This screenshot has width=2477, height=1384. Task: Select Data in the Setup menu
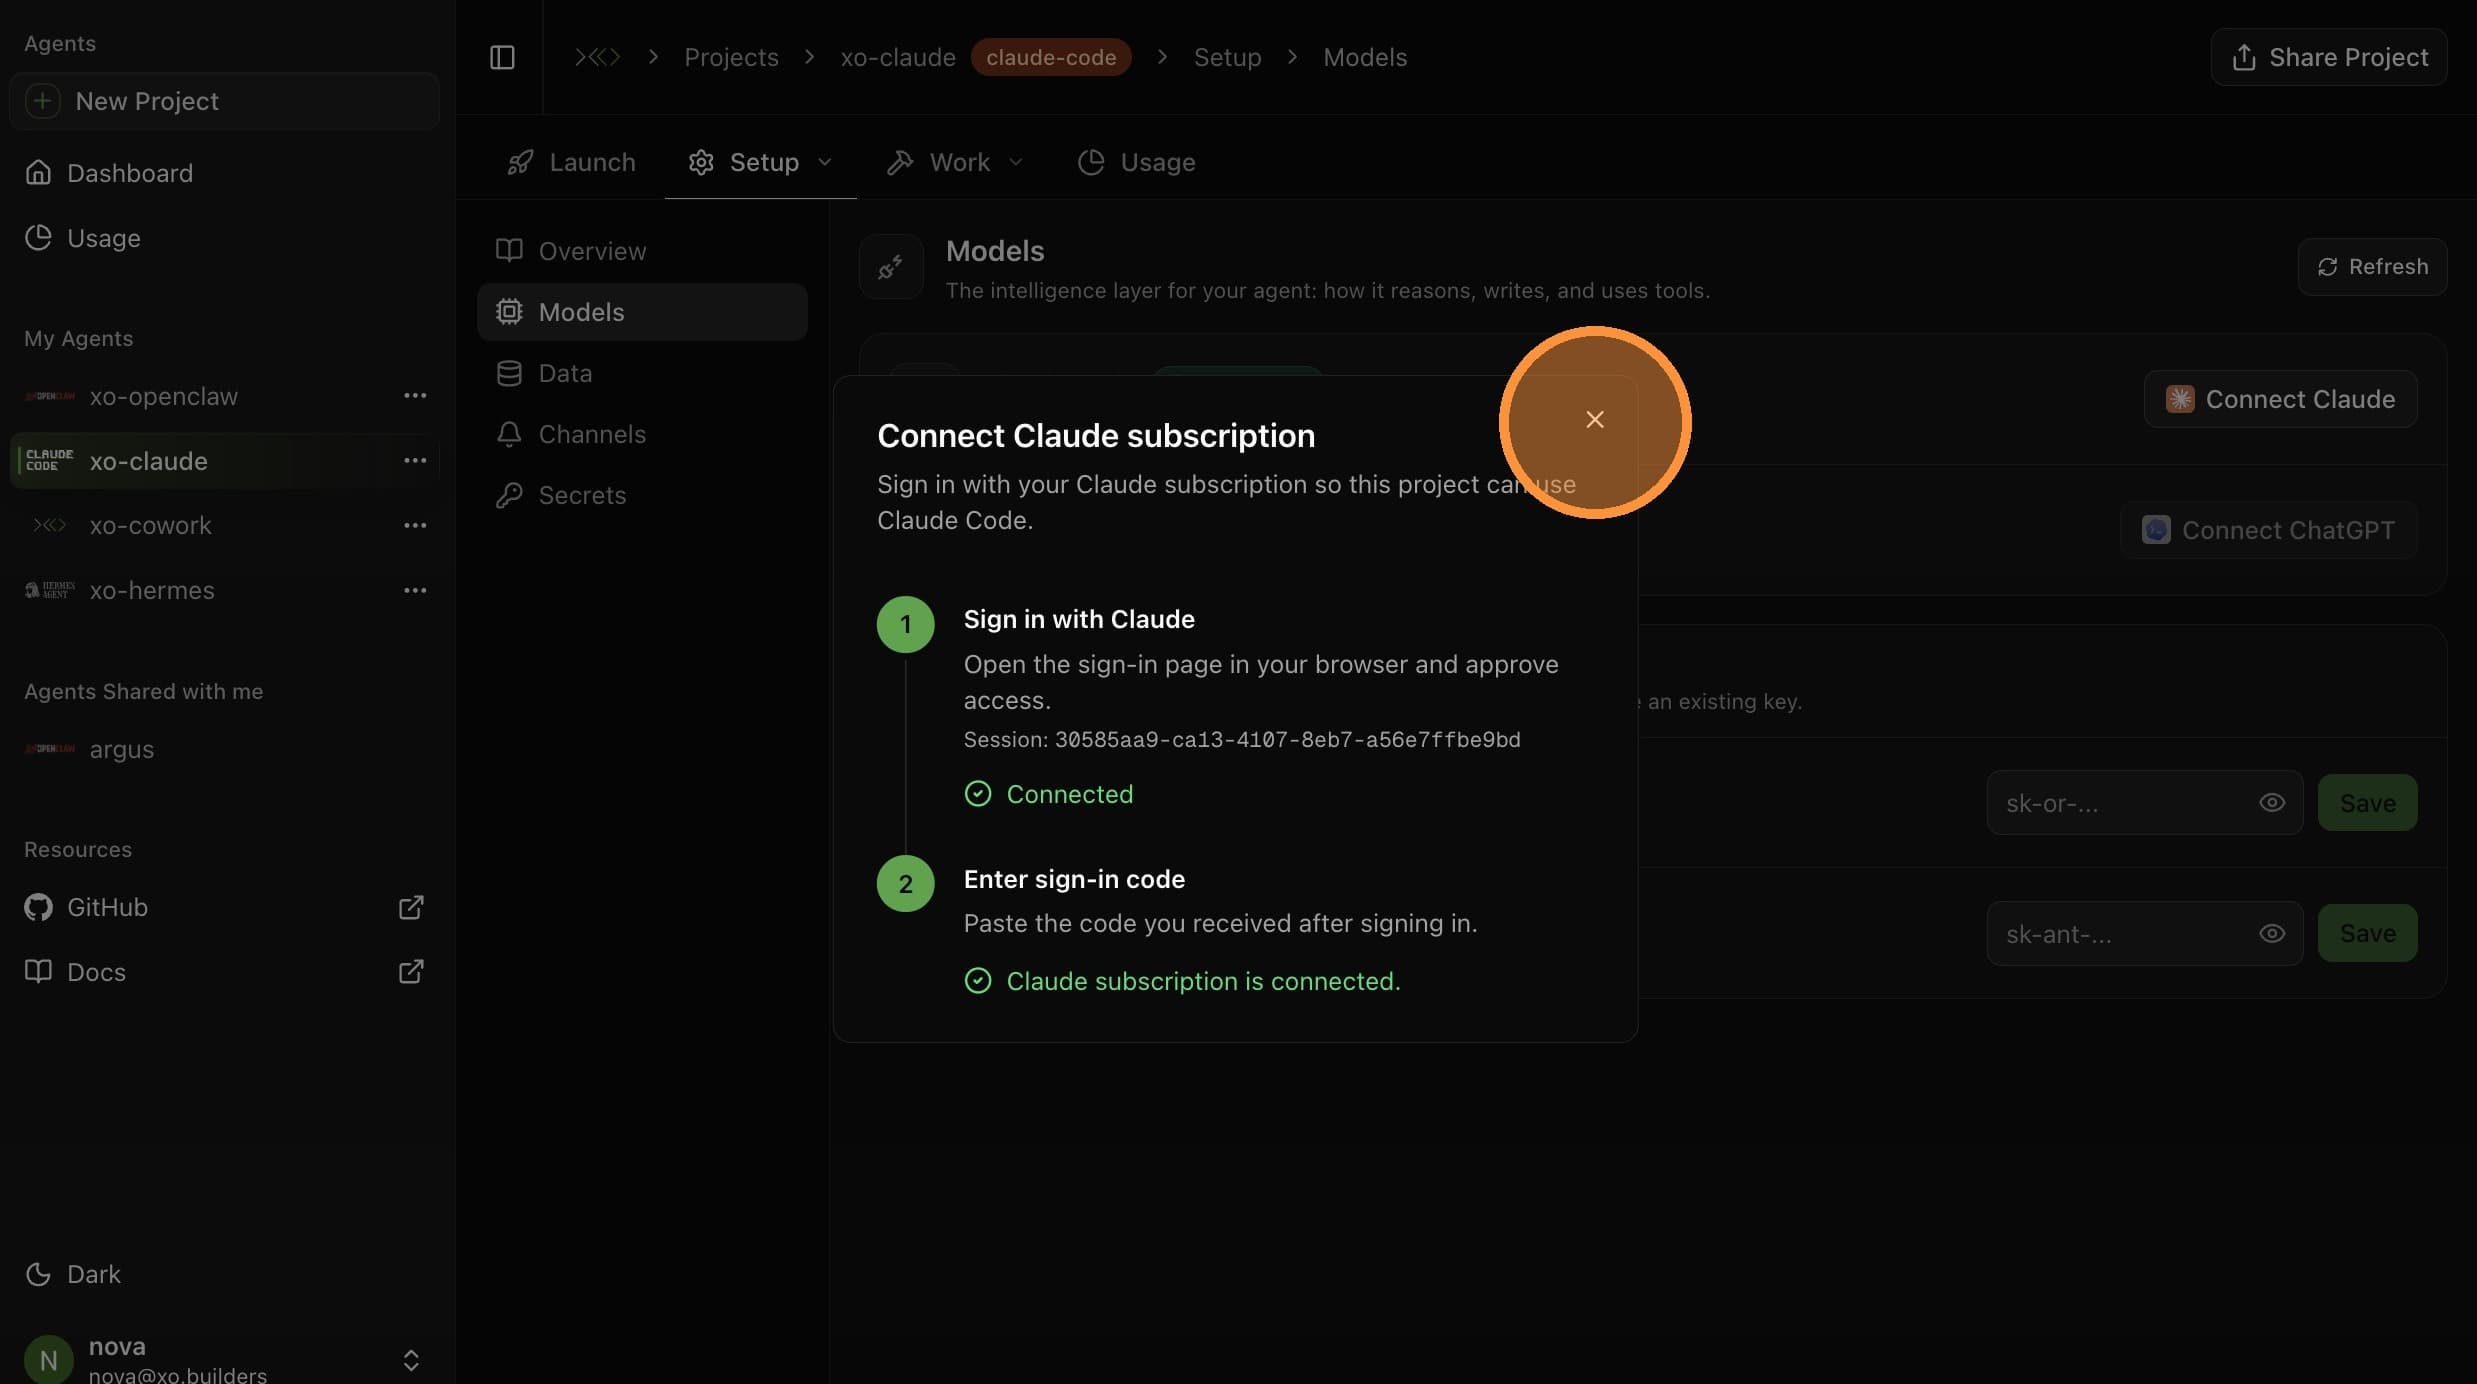(x=642, y=373)
